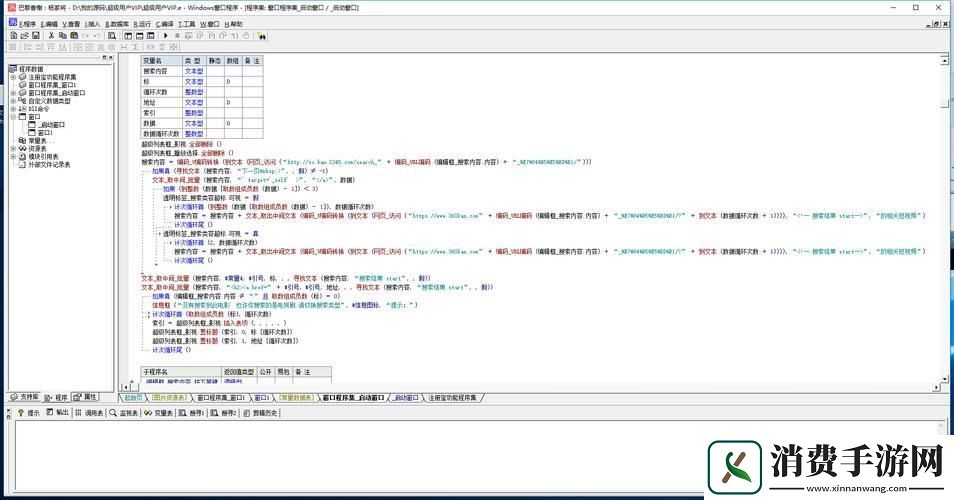Viewport: 954px width, 500px height.
Task: Click the code editor vertical scrollbar up arrow
Action: [944, 60]
